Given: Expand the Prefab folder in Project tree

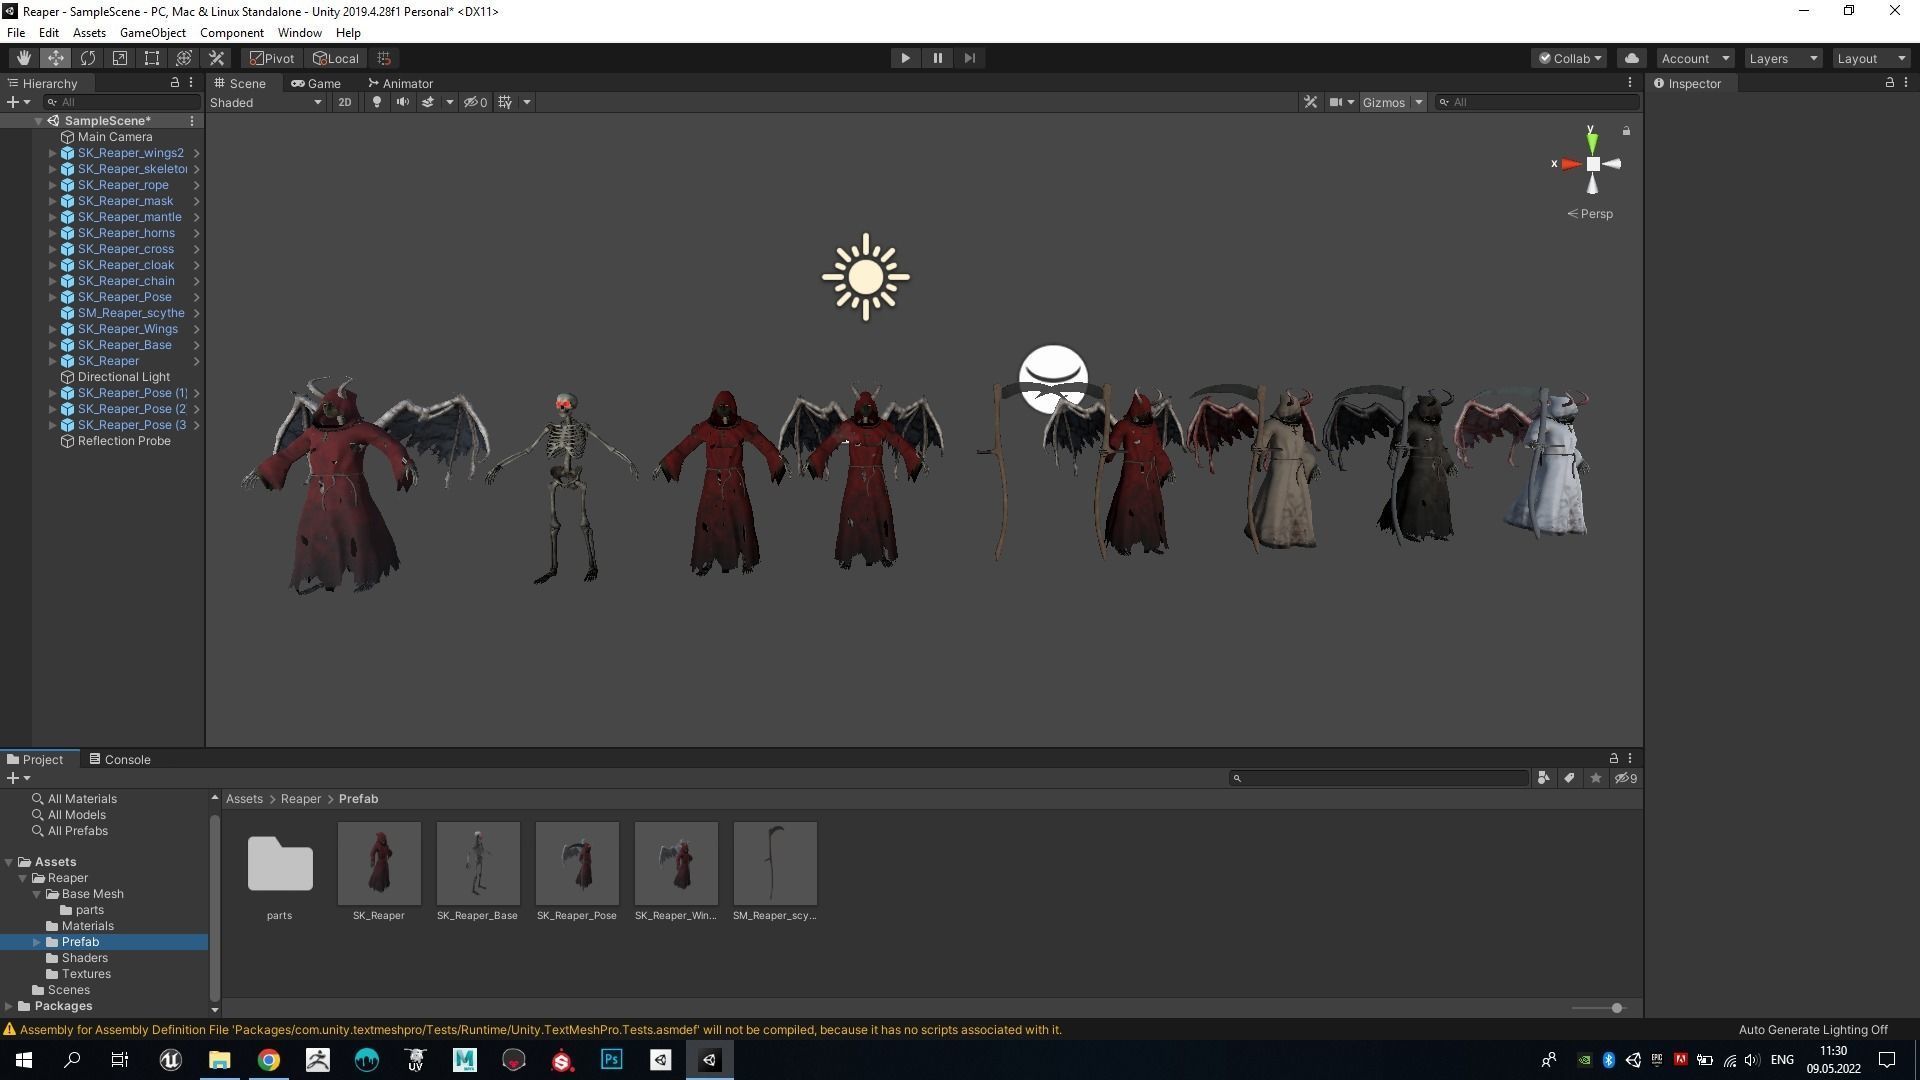Looking at the screenshot, I should [37, 942].
